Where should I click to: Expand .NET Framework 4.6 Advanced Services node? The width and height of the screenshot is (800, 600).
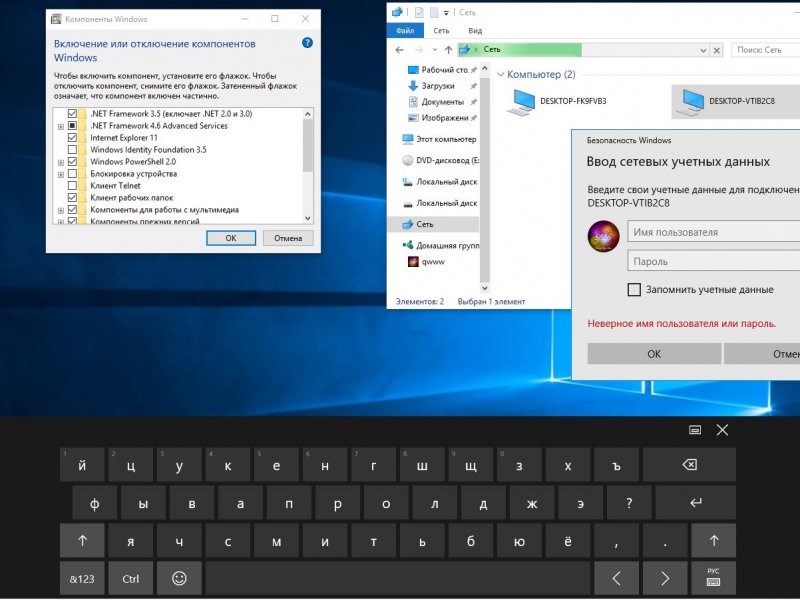pyautogui.click(x=61, y=126)
